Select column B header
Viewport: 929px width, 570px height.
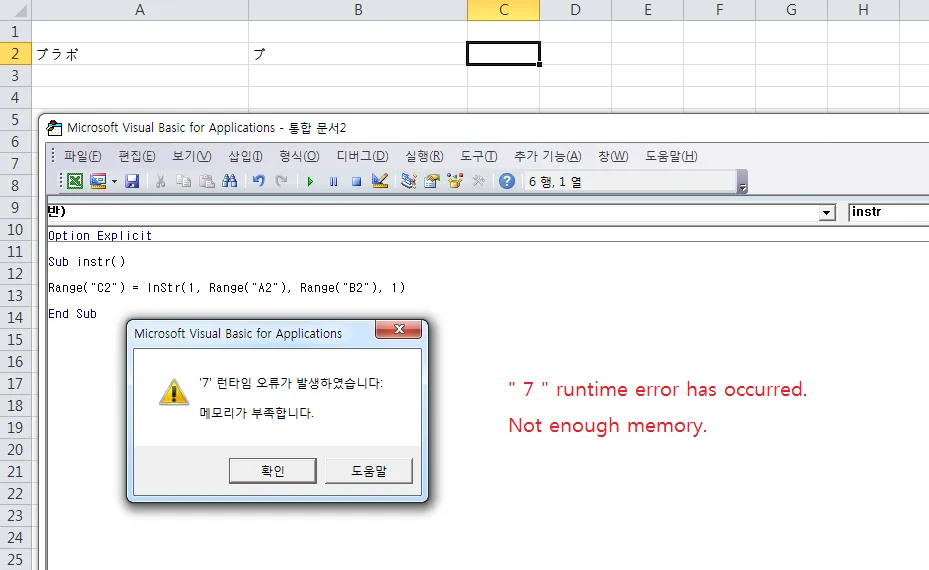(358, 10)
